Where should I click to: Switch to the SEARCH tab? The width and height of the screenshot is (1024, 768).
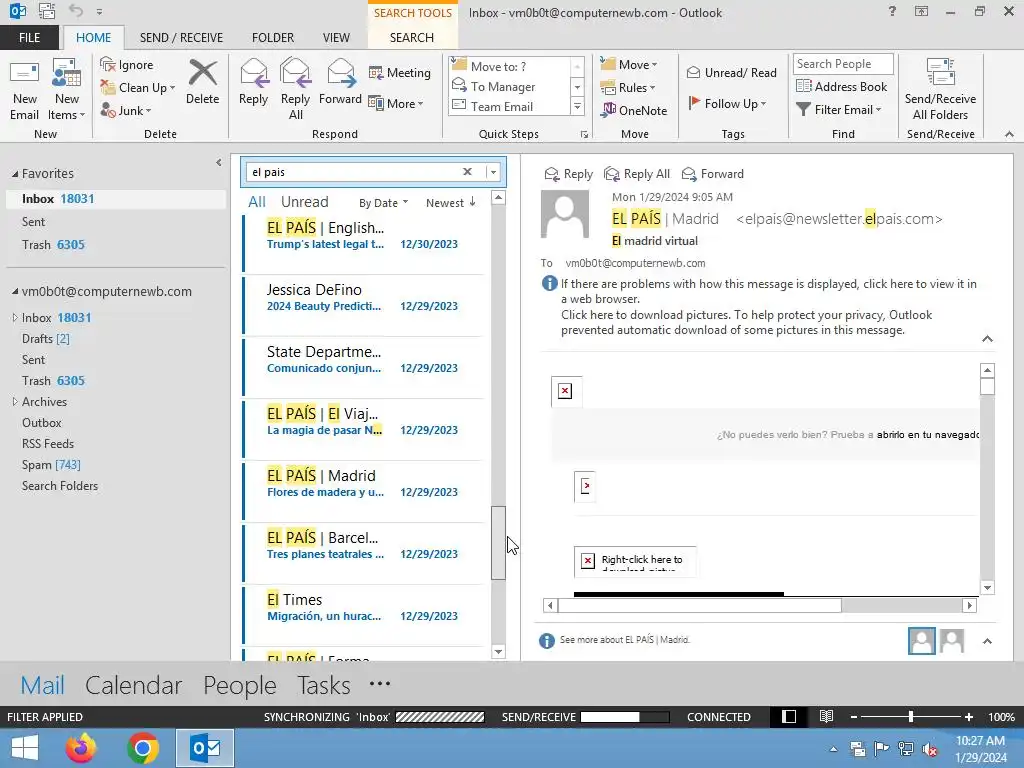click(412, 37)
